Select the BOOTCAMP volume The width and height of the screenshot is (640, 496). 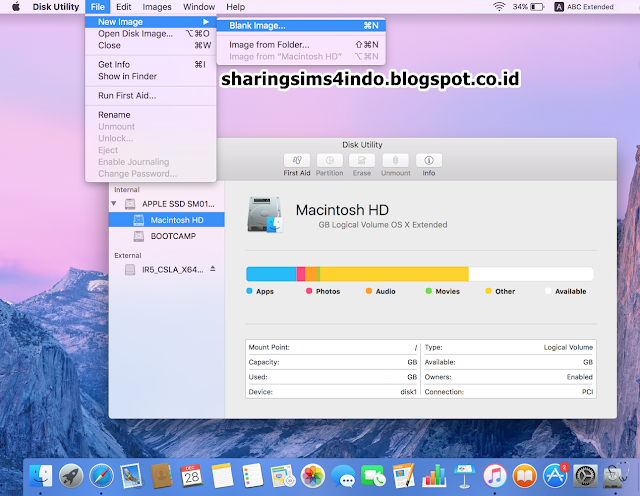click(x=167, y=236)
